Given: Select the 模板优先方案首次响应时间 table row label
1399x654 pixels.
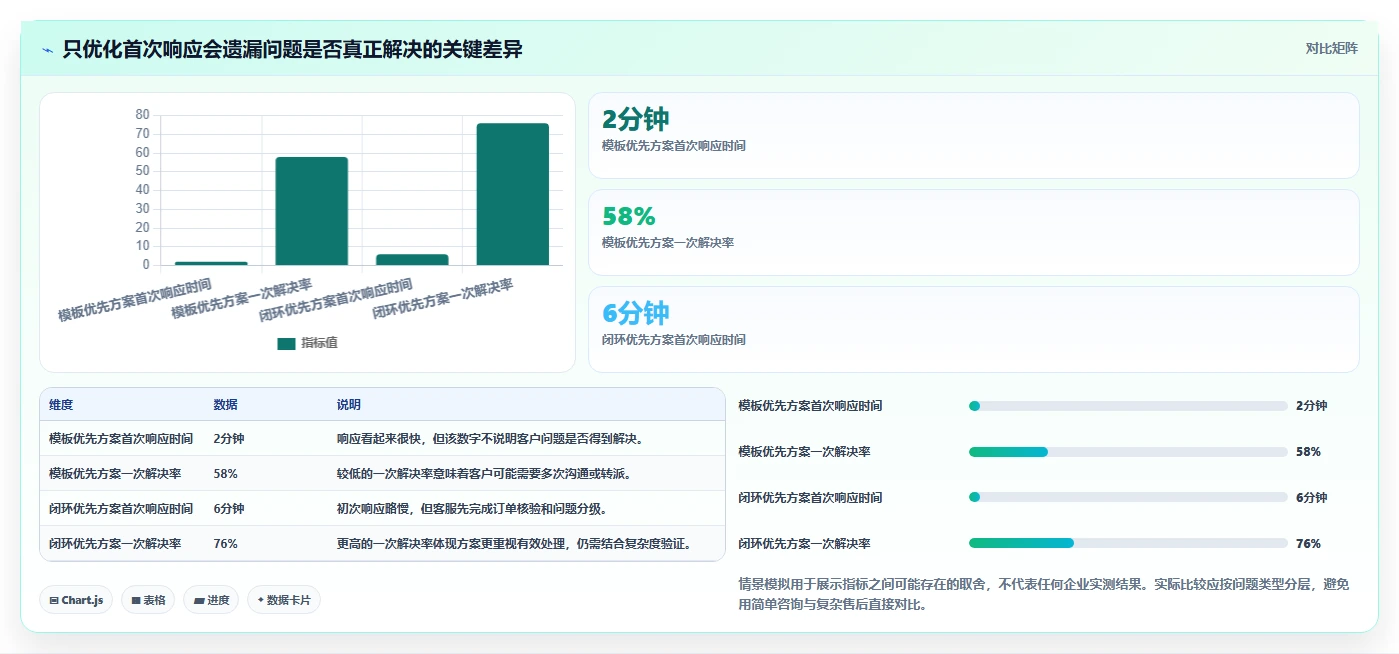Looking at the screenshot, I should [x=121, y=439].
